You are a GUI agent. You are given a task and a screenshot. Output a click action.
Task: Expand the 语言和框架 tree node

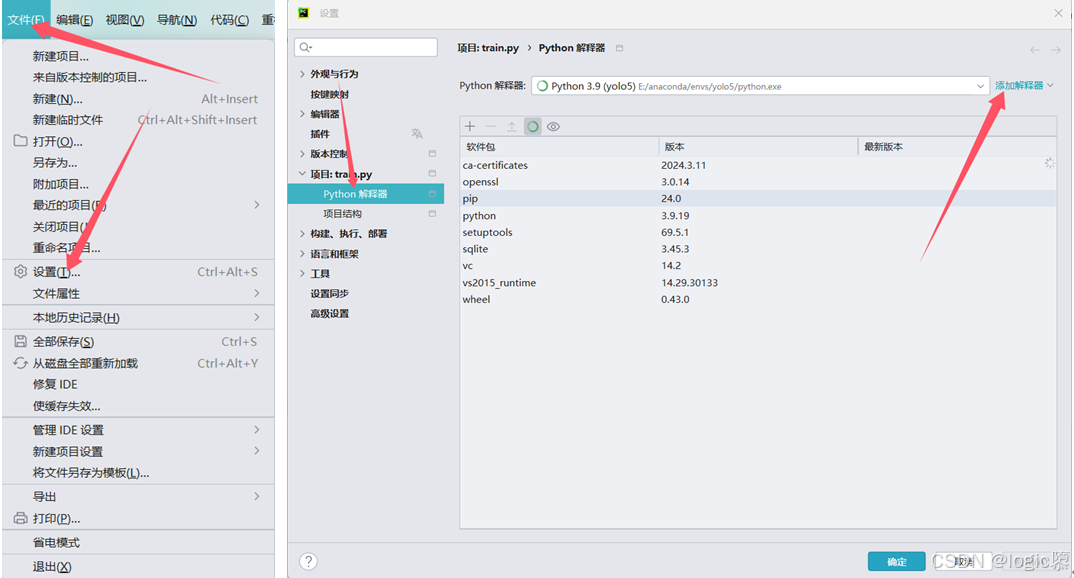(302, 253)
